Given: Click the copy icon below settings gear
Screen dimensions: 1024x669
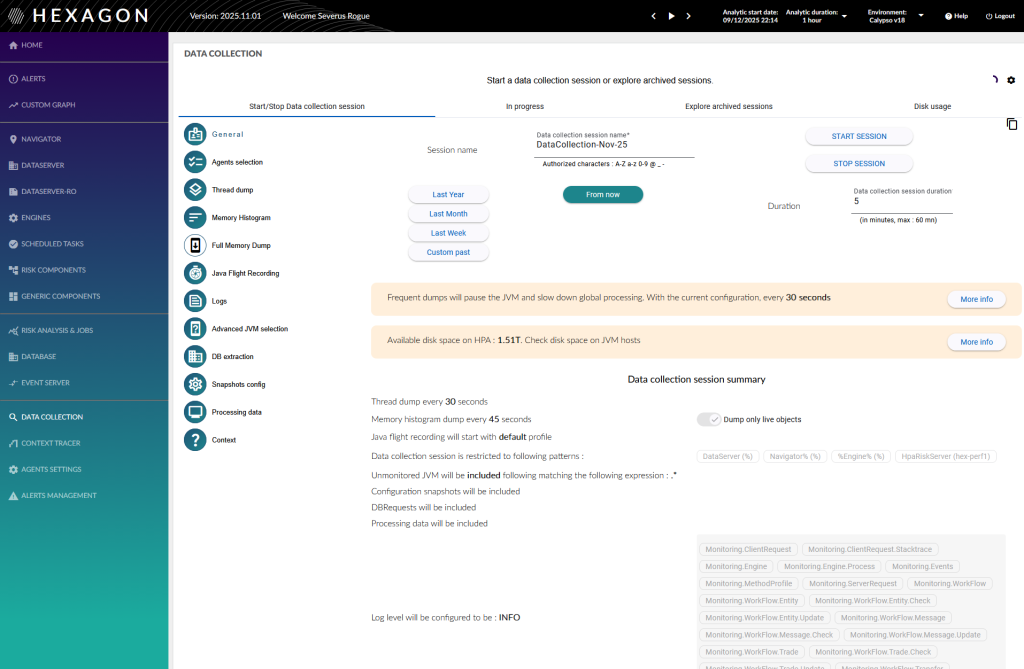Looking at the screenshot, I should tap(1011, 124).
